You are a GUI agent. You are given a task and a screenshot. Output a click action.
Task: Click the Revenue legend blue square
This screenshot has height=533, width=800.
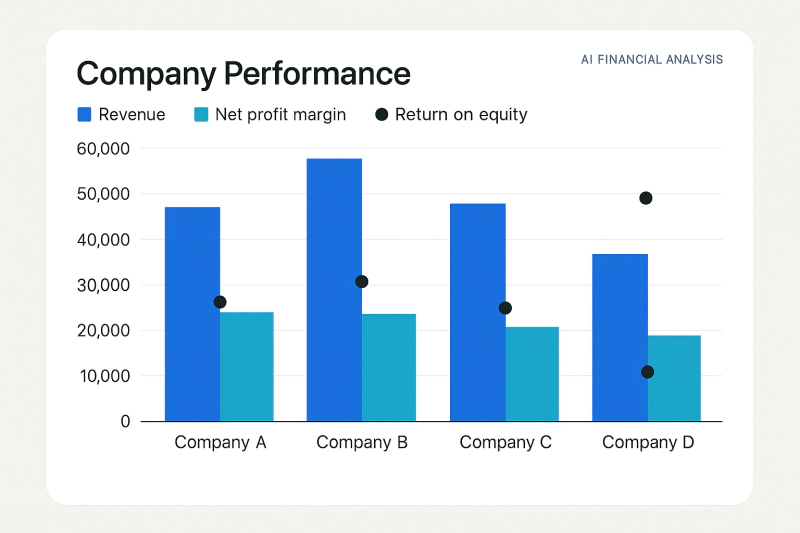(x=84, y=114)
